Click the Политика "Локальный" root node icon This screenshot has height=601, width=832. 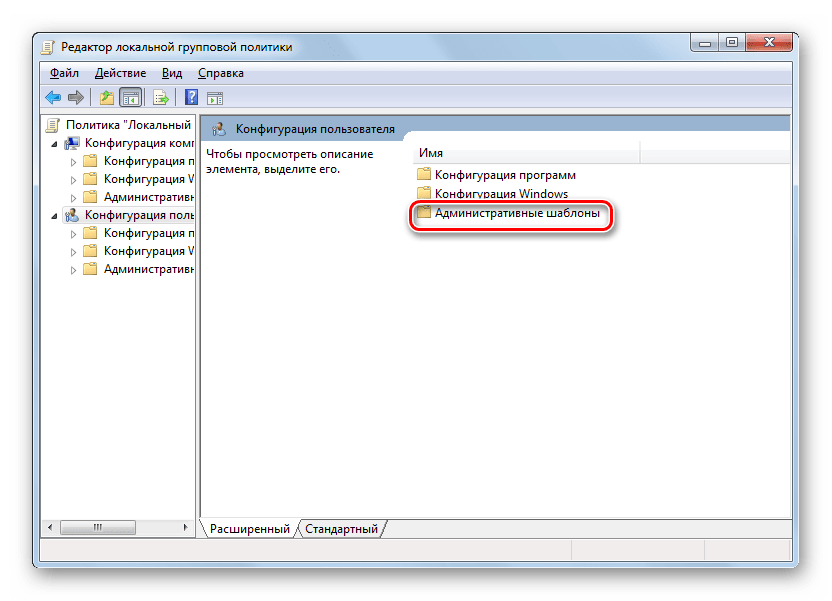click(x=53, y=125)
